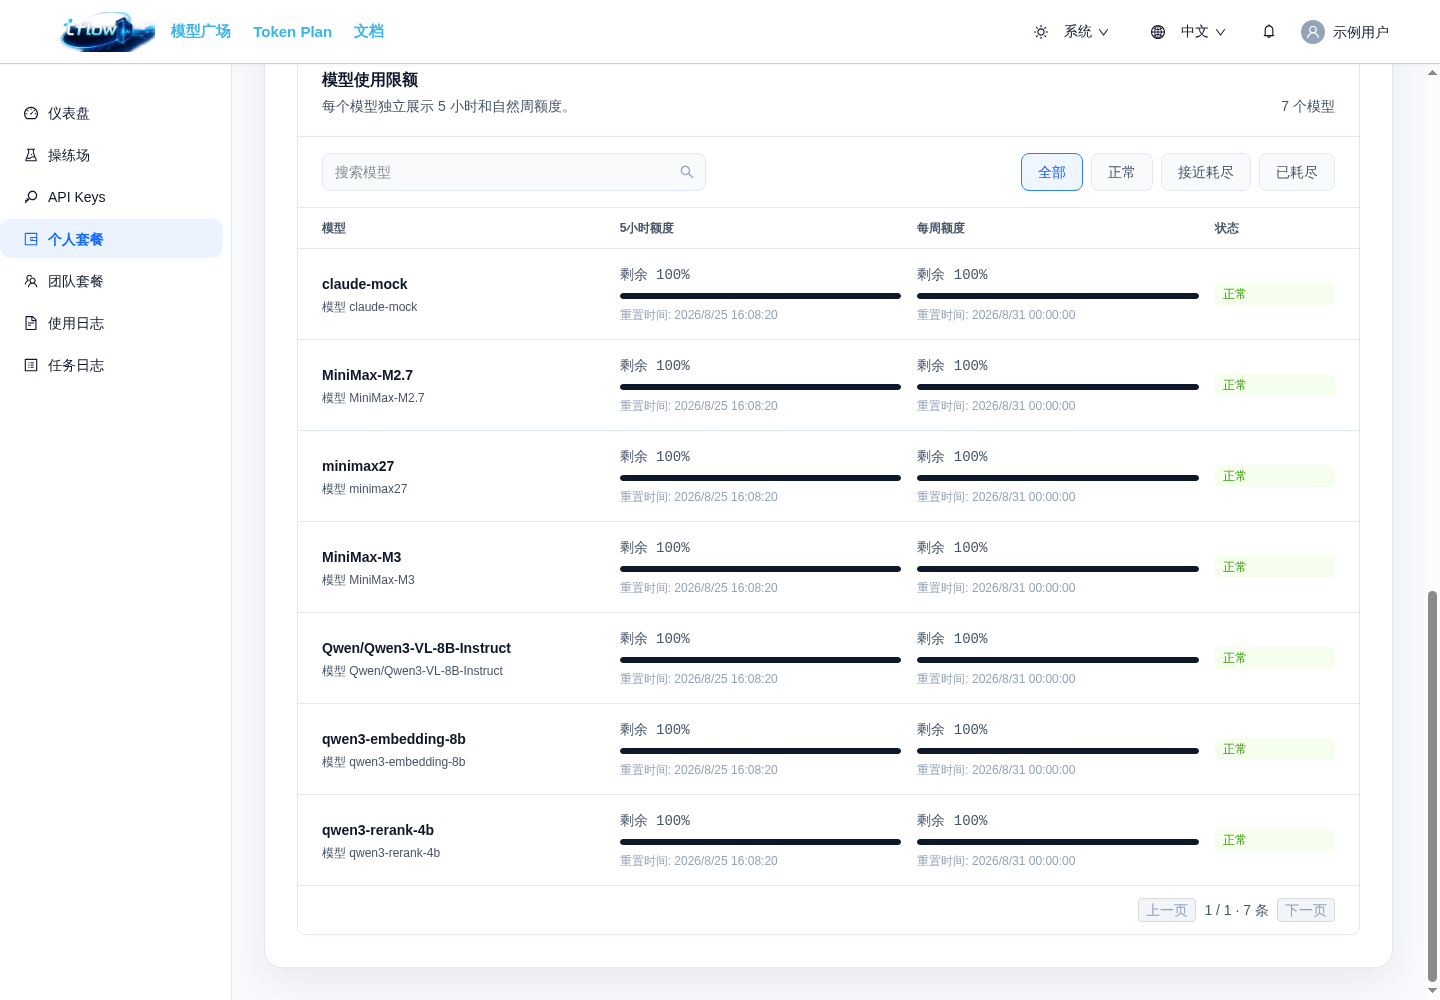Click the scrollbar up arrow
The width and height of the screenshot is (1440, 1000).
(x=1433, y=73)
